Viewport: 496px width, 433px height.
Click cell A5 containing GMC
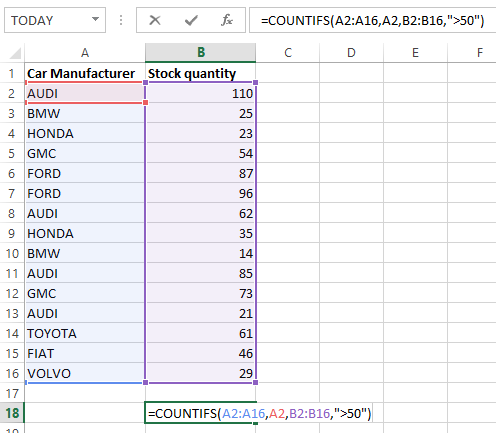point(85,153)
